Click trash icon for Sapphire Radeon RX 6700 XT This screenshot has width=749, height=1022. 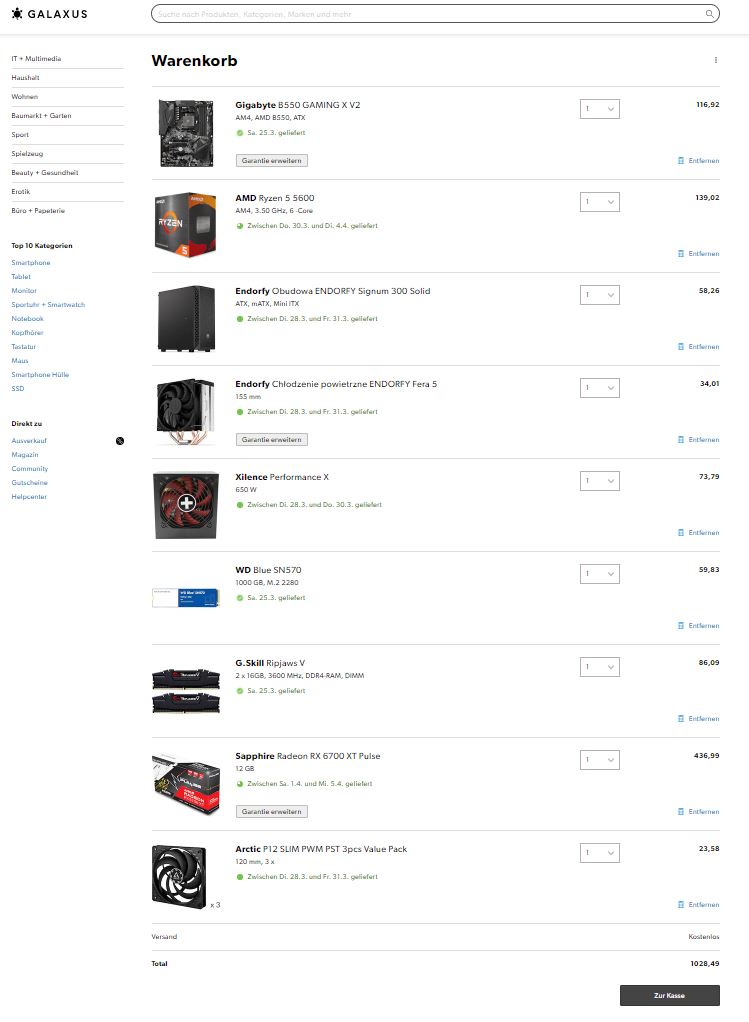681,811
